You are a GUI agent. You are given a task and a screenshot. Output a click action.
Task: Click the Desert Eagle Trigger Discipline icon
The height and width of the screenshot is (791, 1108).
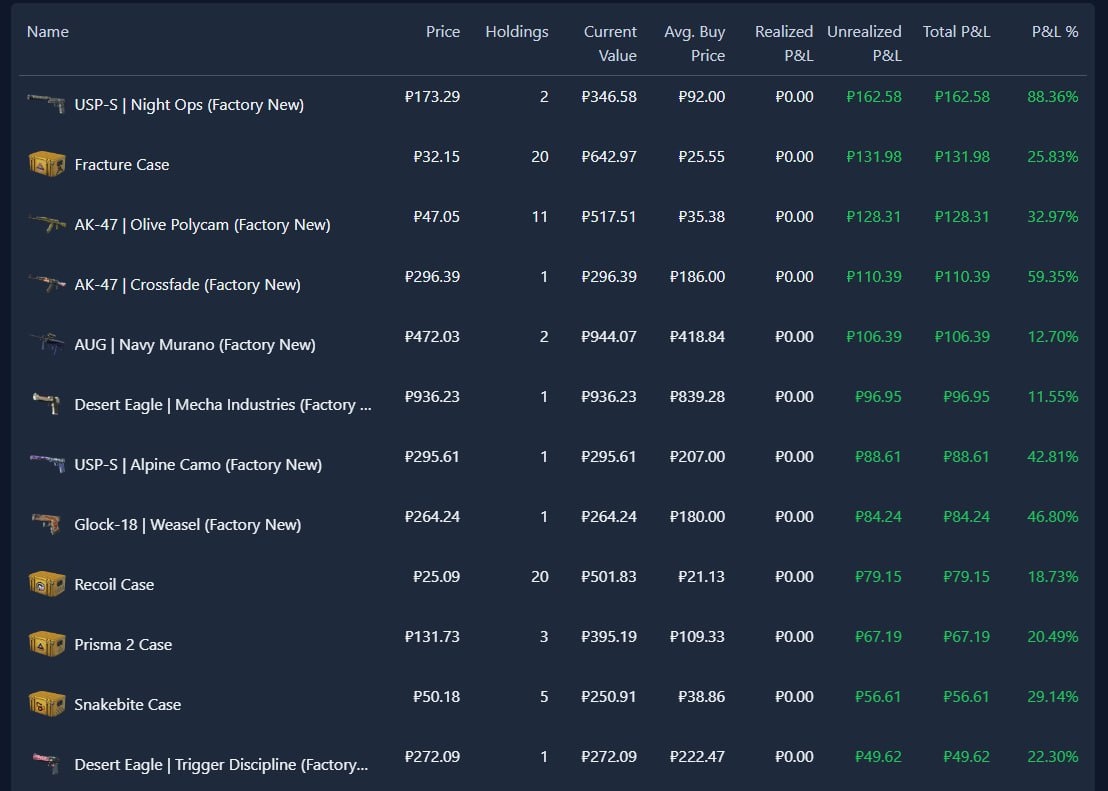[47, 764]
